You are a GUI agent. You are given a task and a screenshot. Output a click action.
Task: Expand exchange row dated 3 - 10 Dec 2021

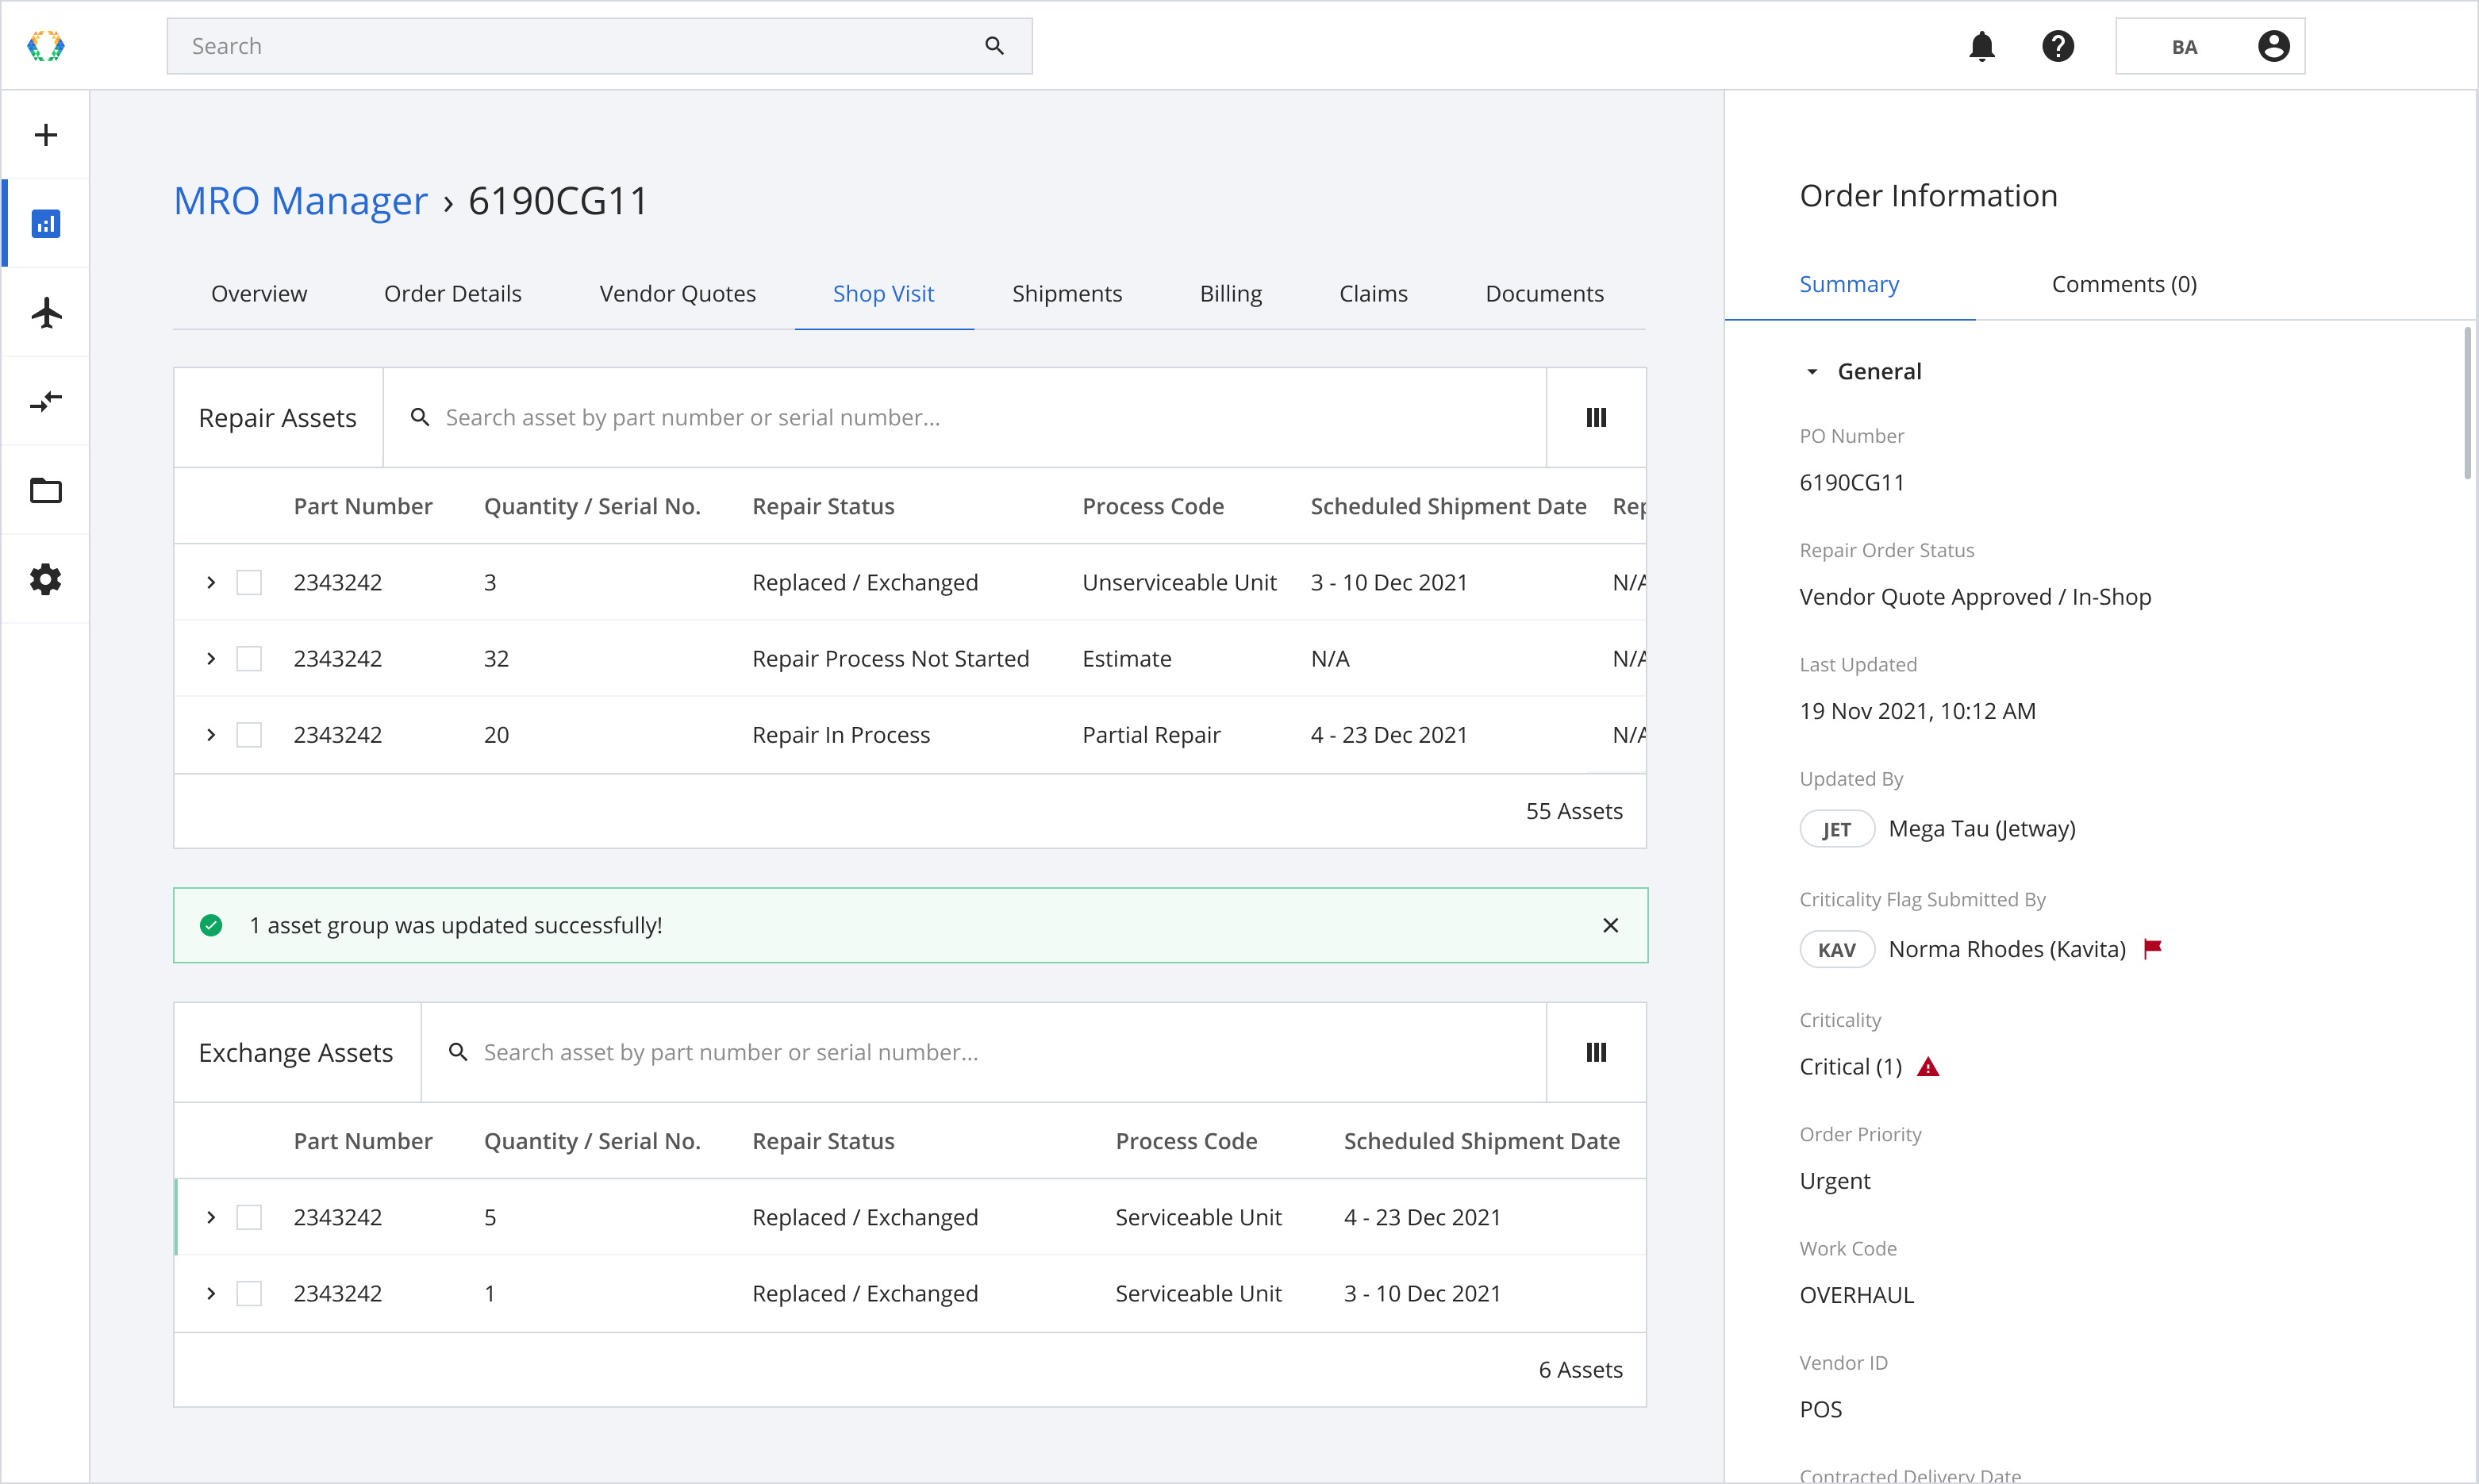[x=211, y=1294]
